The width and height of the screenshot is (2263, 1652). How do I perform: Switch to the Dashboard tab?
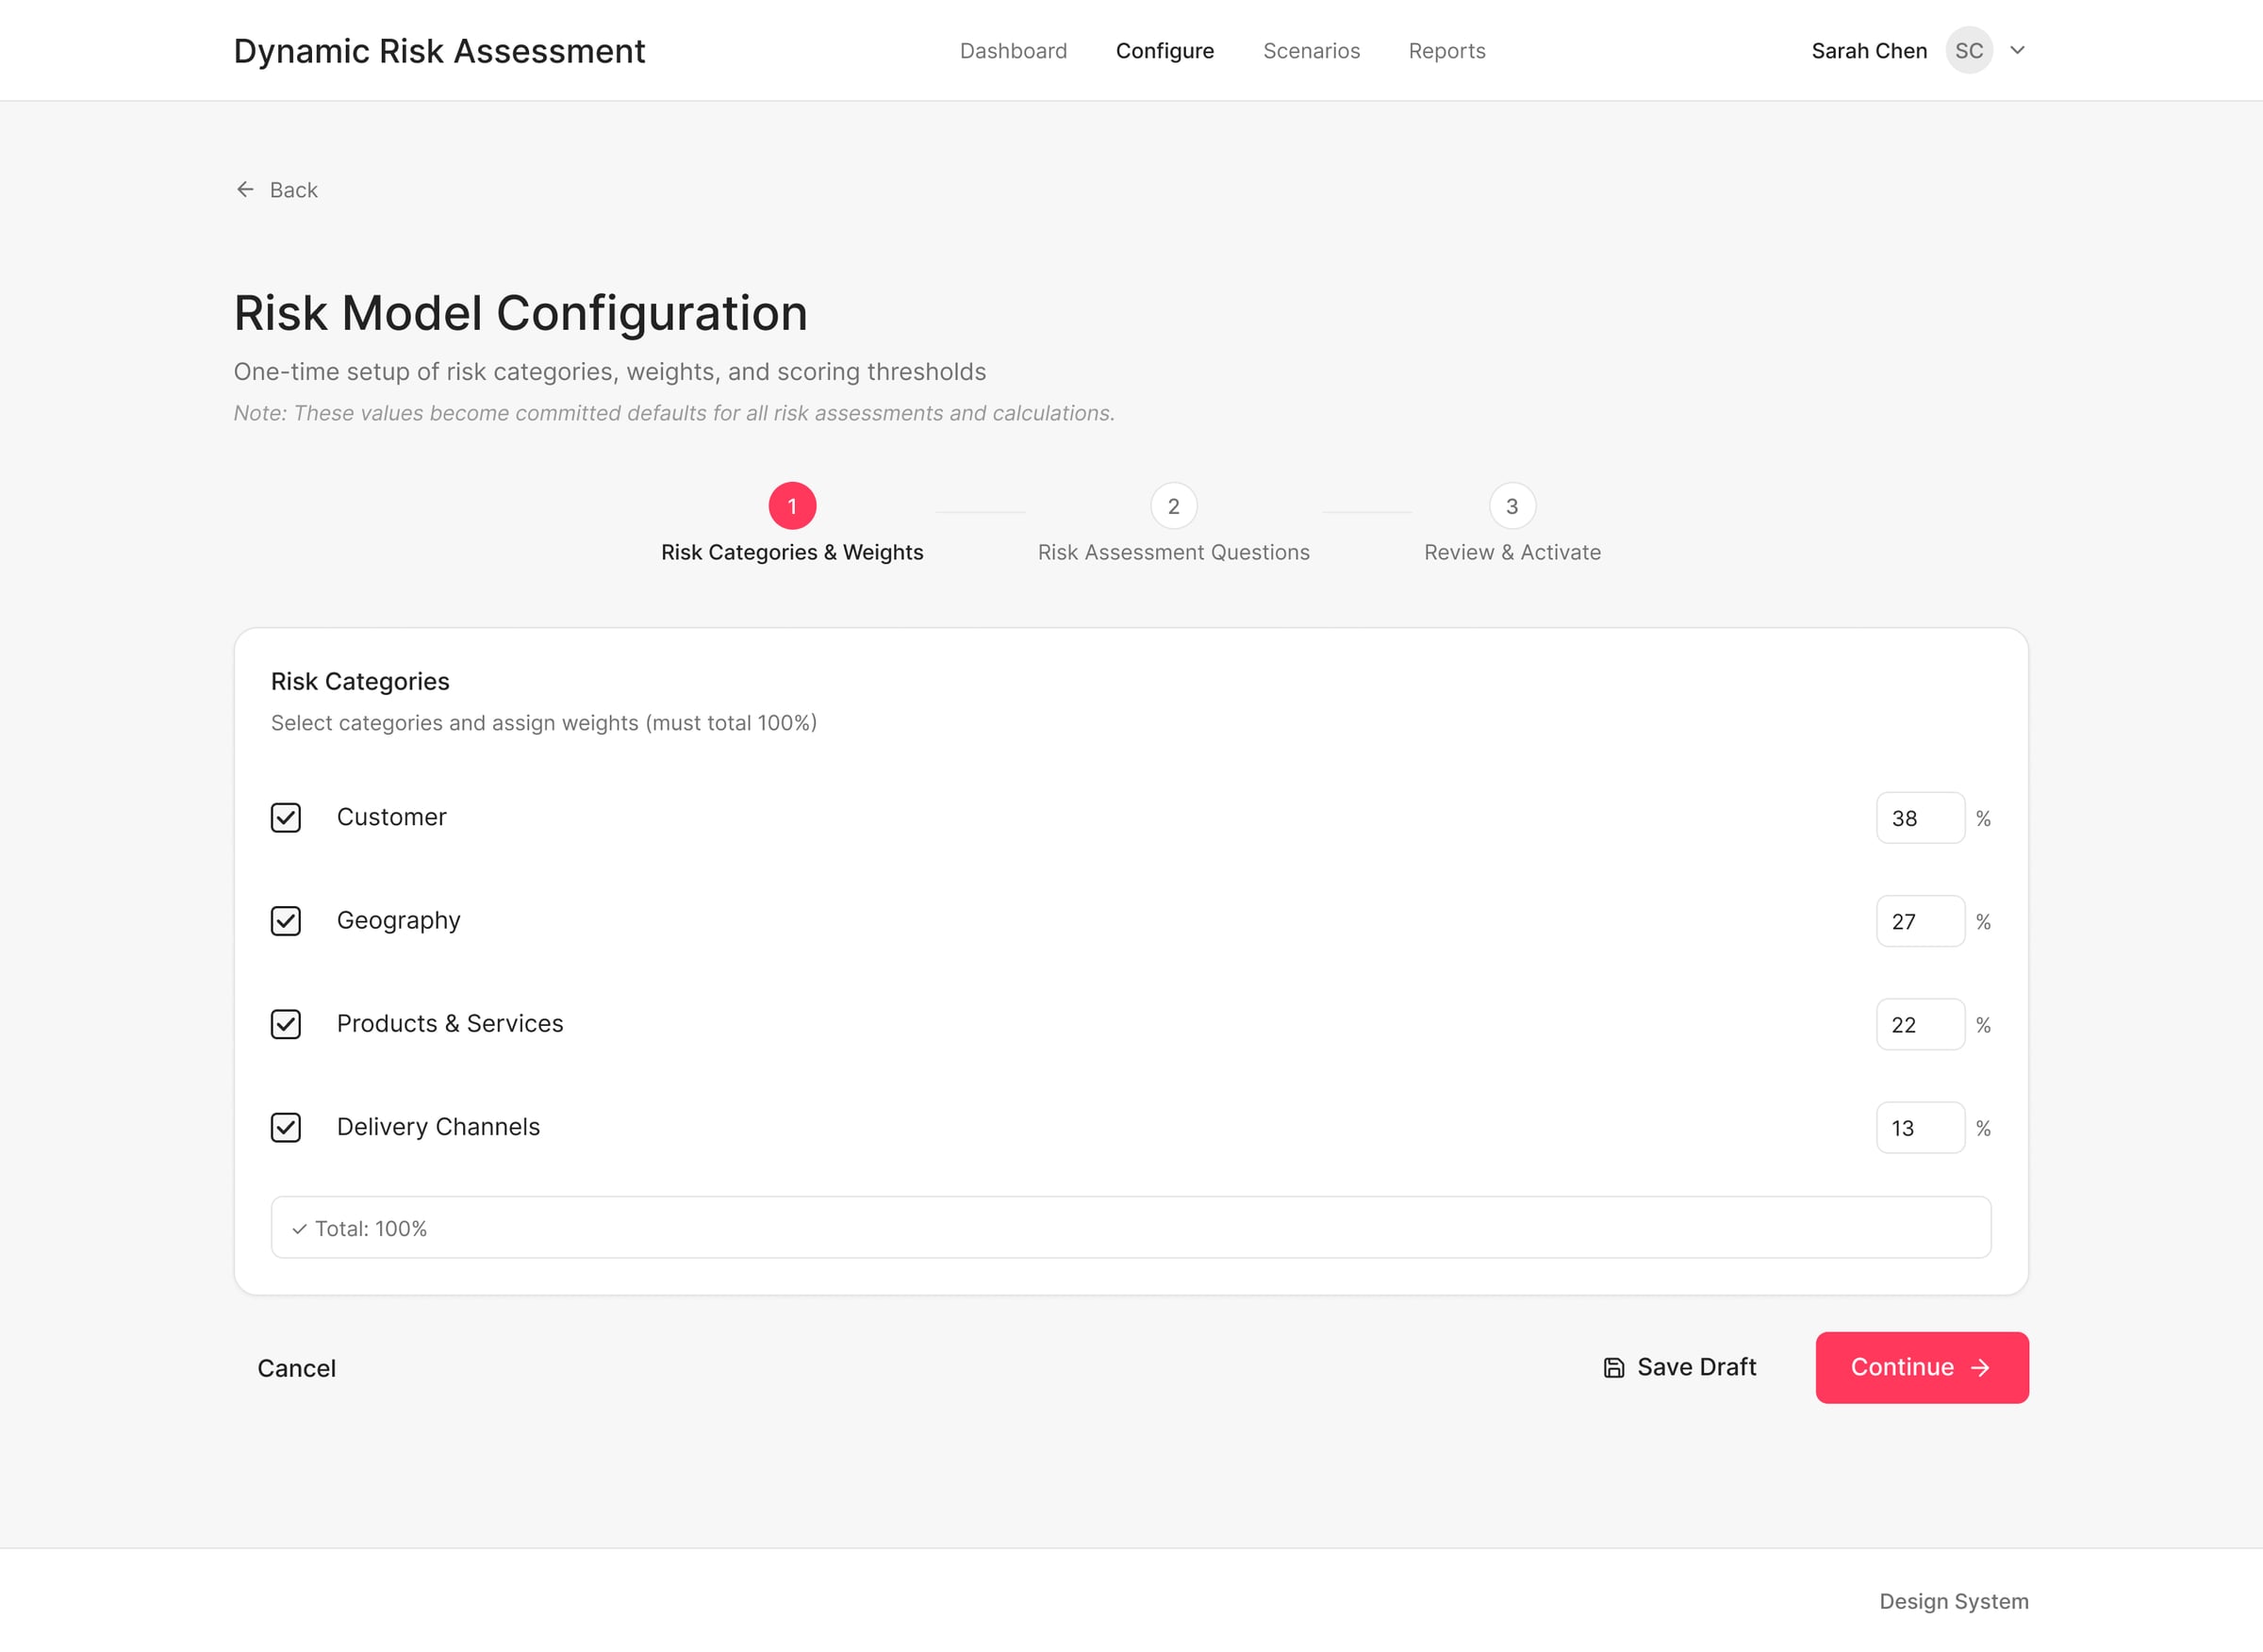1013,50
